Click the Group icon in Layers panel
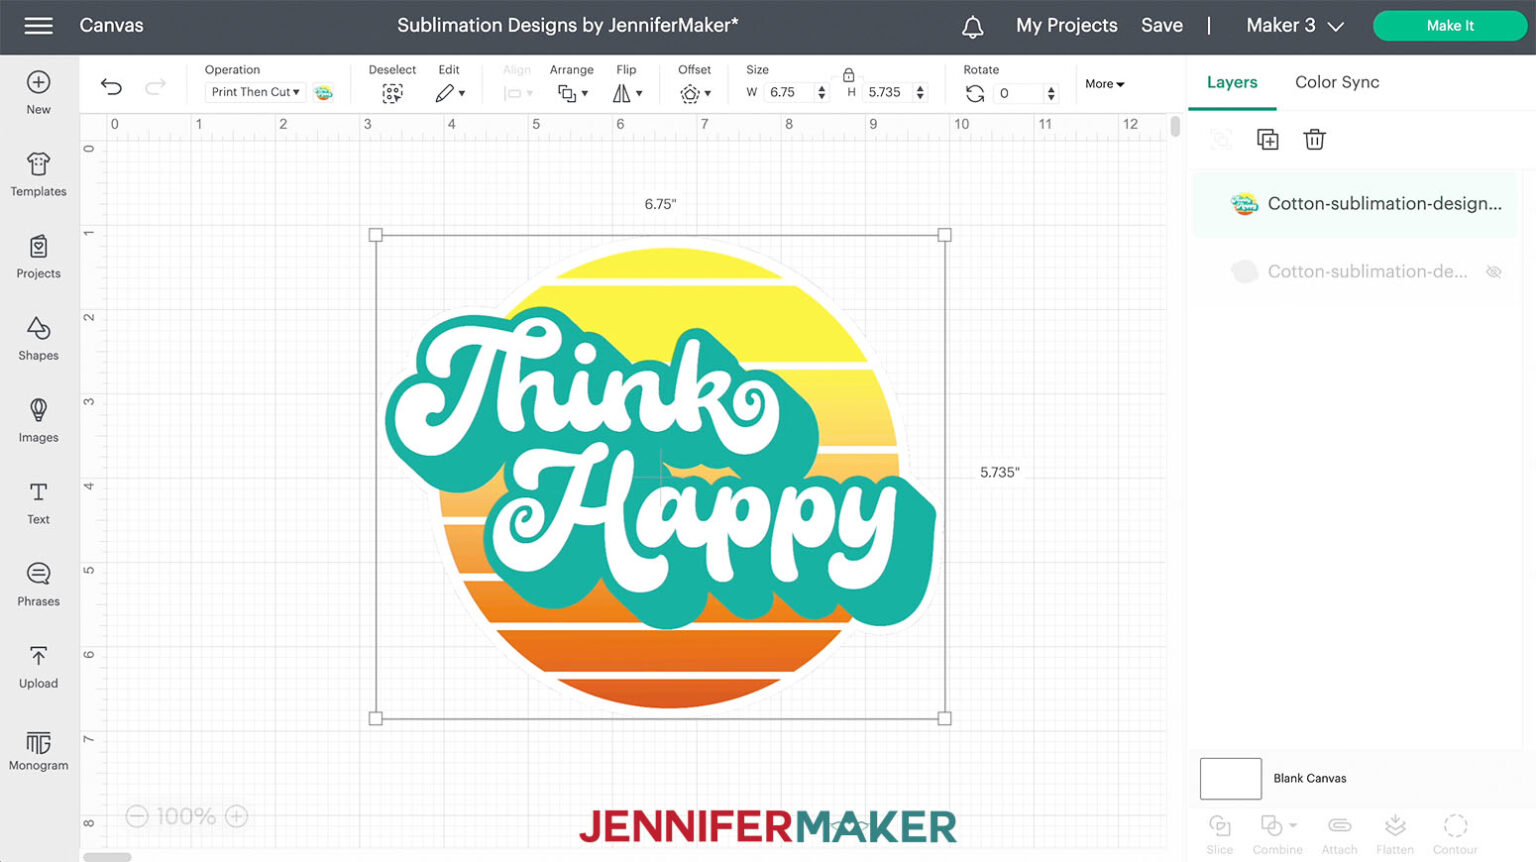This screenshot has height=862, width=1536. click(x=1221, y=140)
